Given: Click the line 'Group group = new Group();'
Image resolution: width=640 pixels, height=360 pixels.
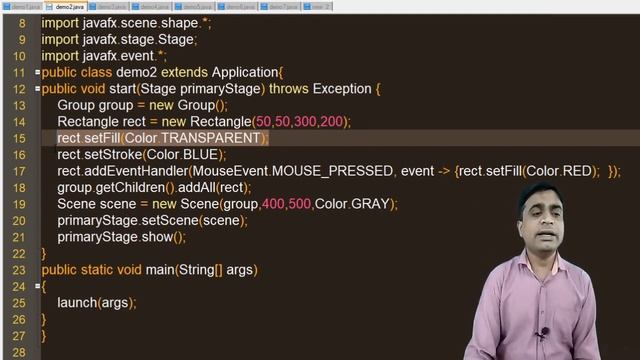Looking at the screenshot, I should coord(142,105).
